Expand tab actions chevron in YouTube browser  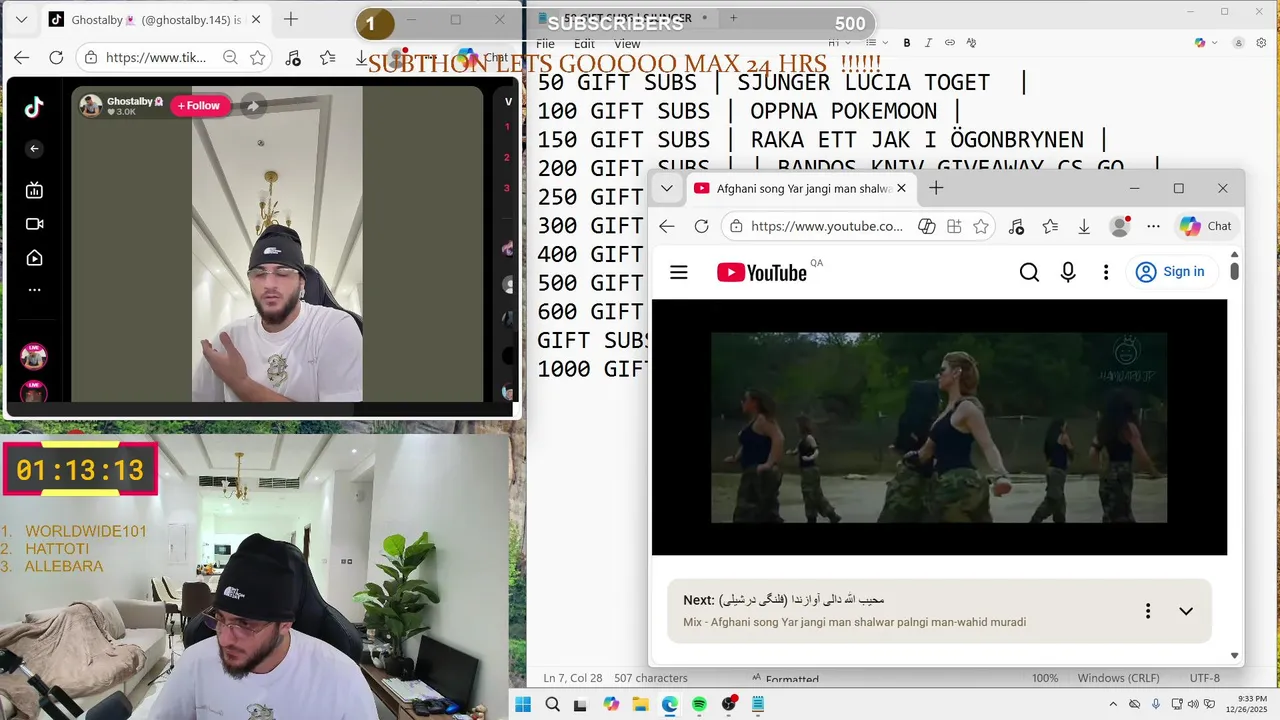(666, 188)
